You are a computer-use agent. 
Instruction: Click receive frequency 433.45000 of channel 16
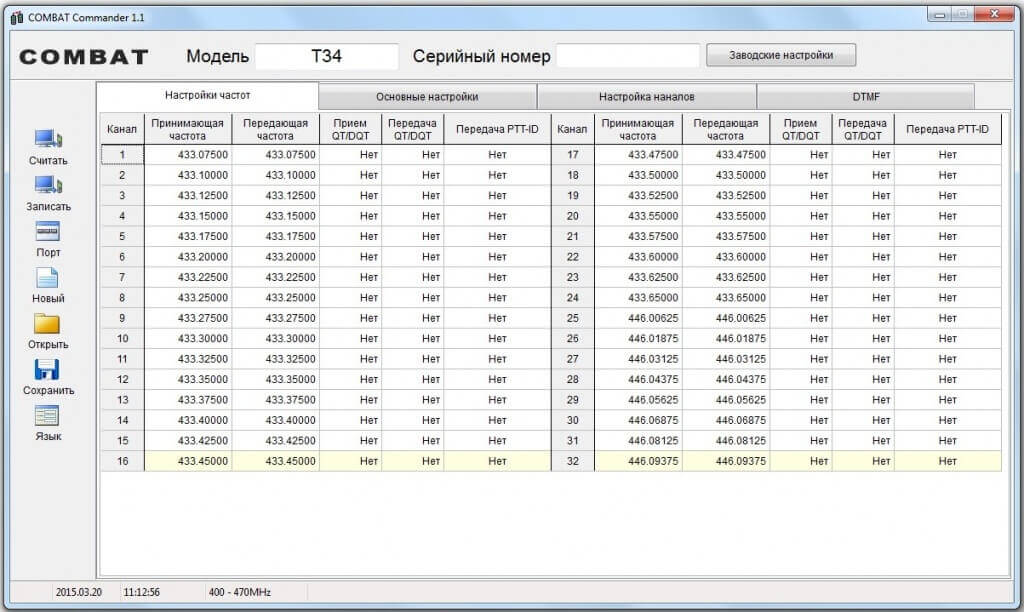(x=188, y=461)
